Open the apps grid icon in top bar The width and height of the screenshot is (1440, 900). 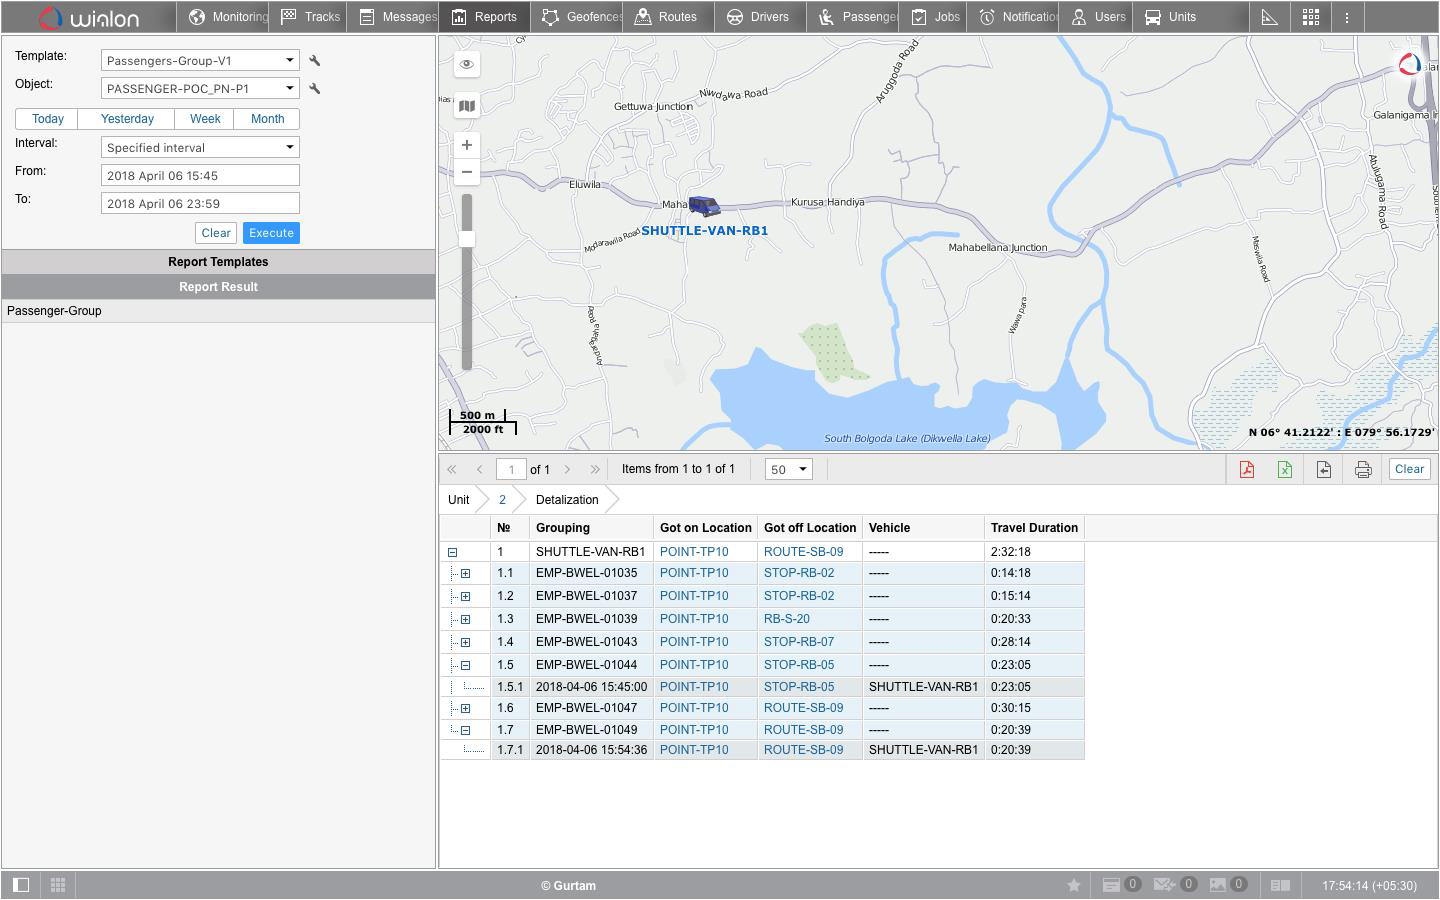(1311, 17)
